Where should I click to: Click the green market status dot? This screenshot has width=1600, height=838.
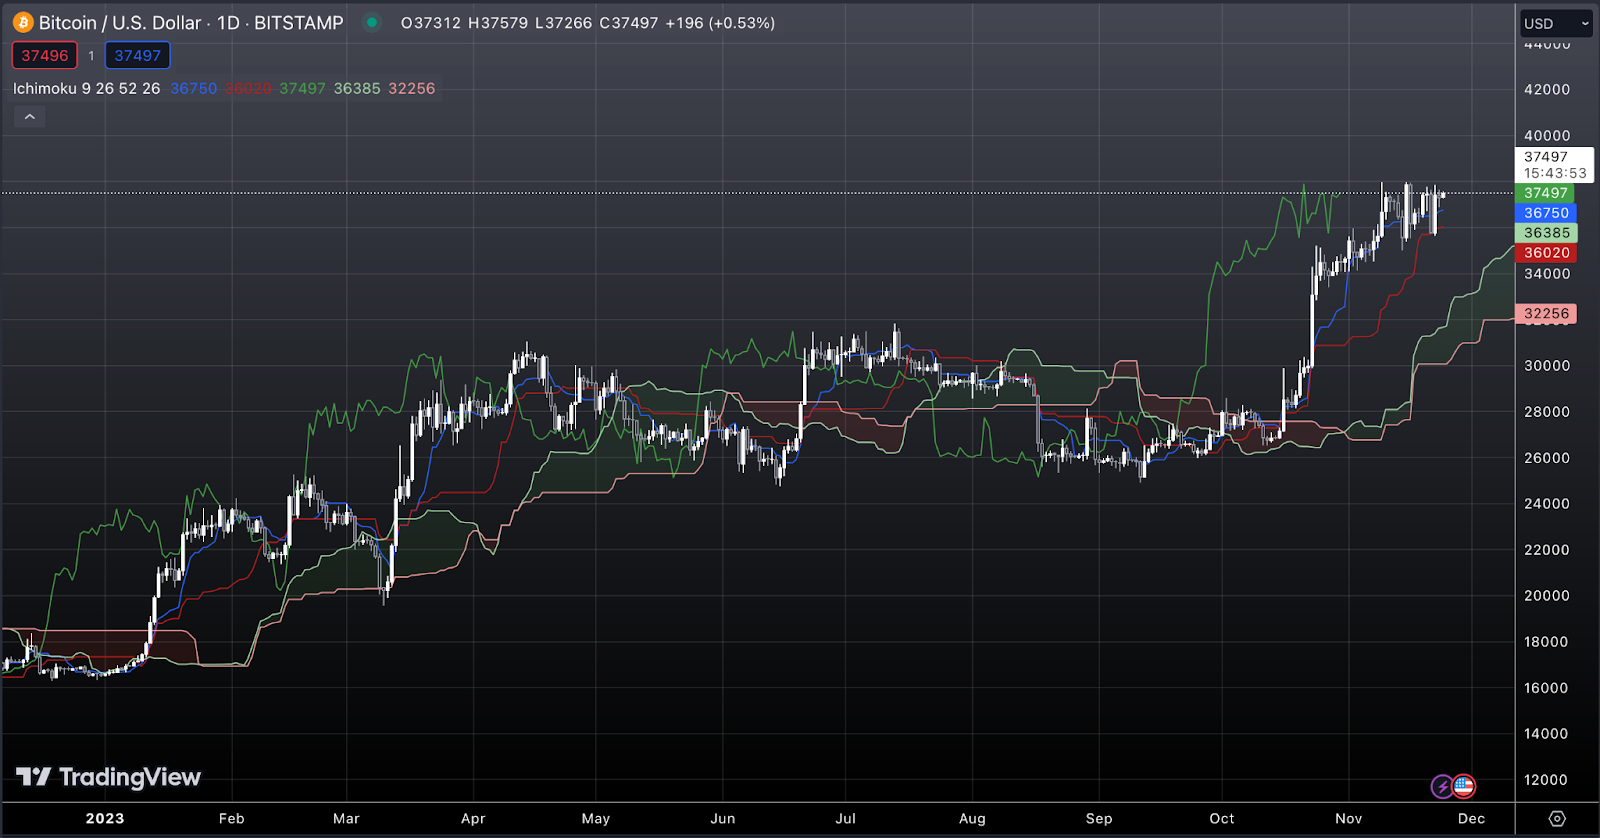[372, 22]
